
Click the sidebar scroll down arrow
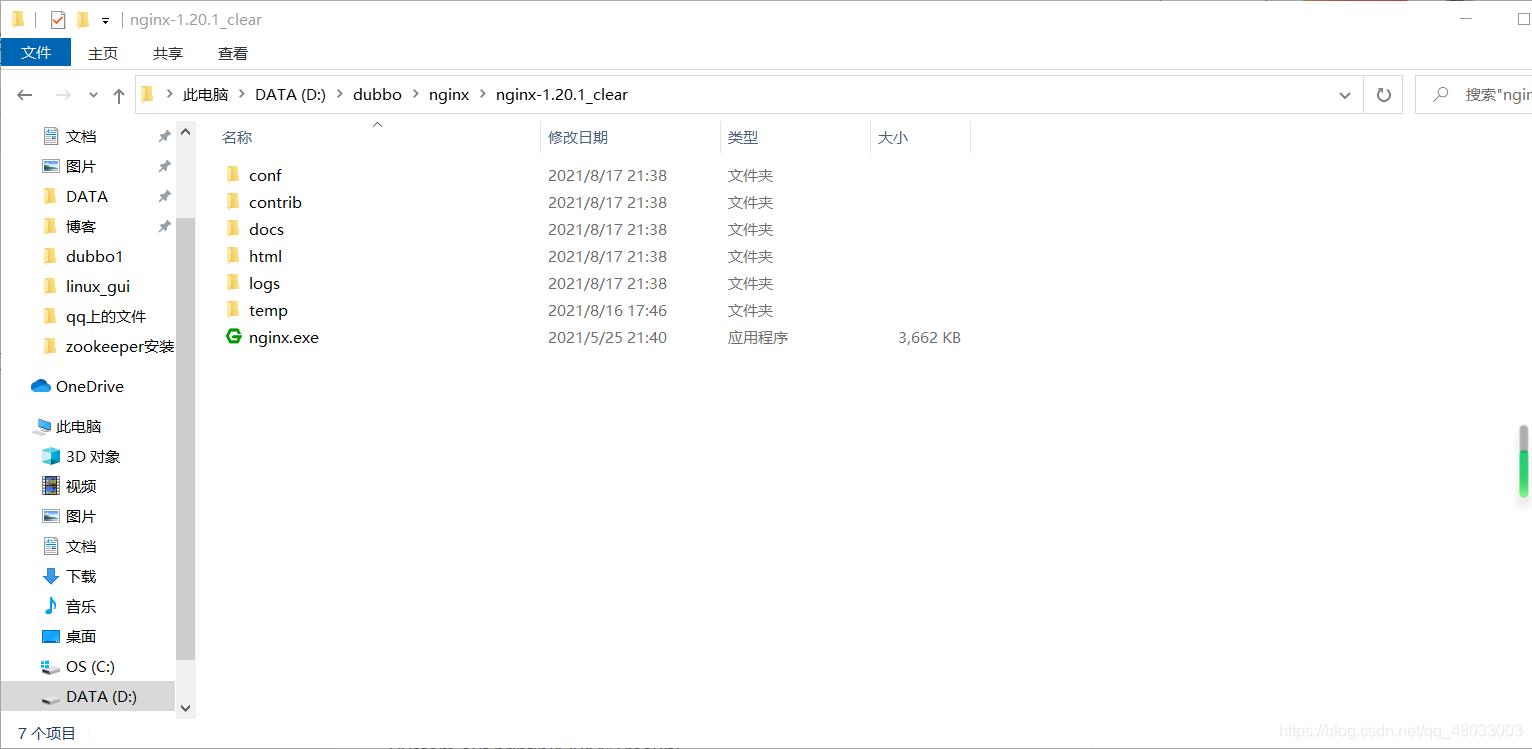click(x=185, y=707)
